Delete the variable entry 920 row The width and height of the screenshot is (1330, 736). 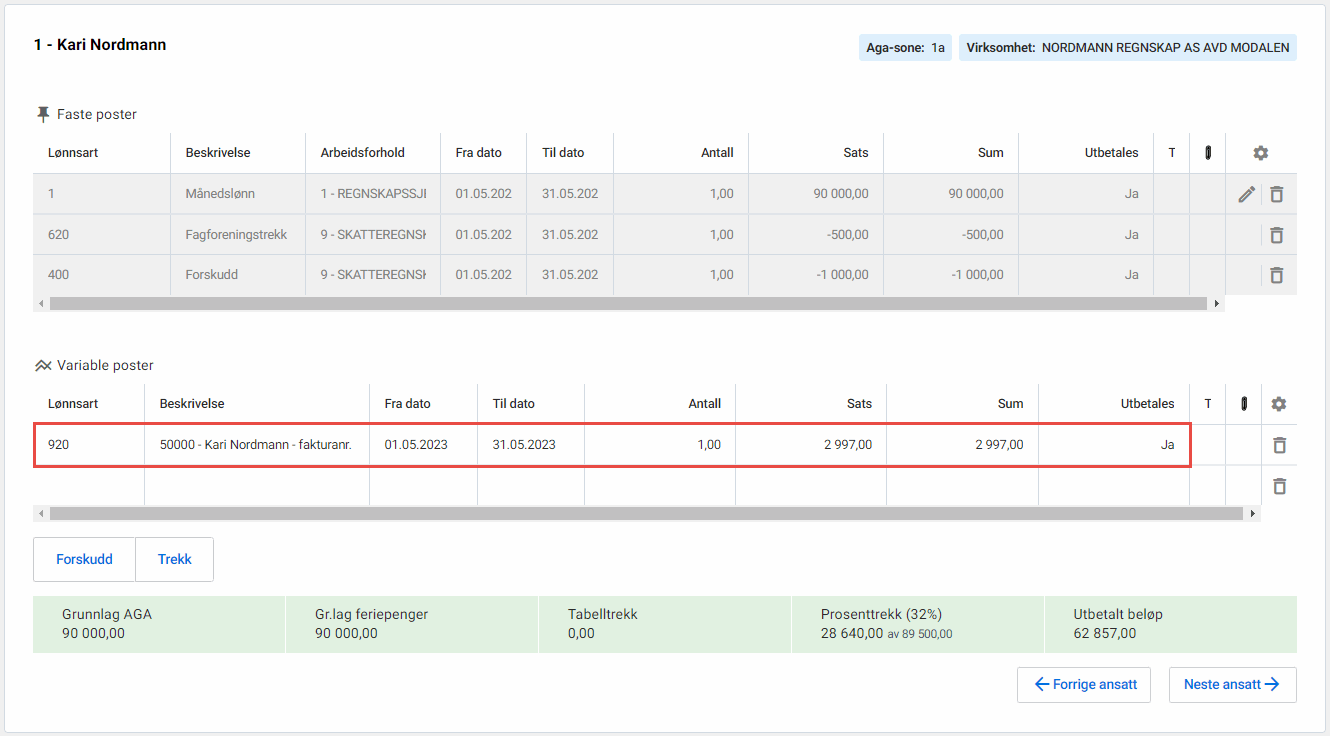1279,445
